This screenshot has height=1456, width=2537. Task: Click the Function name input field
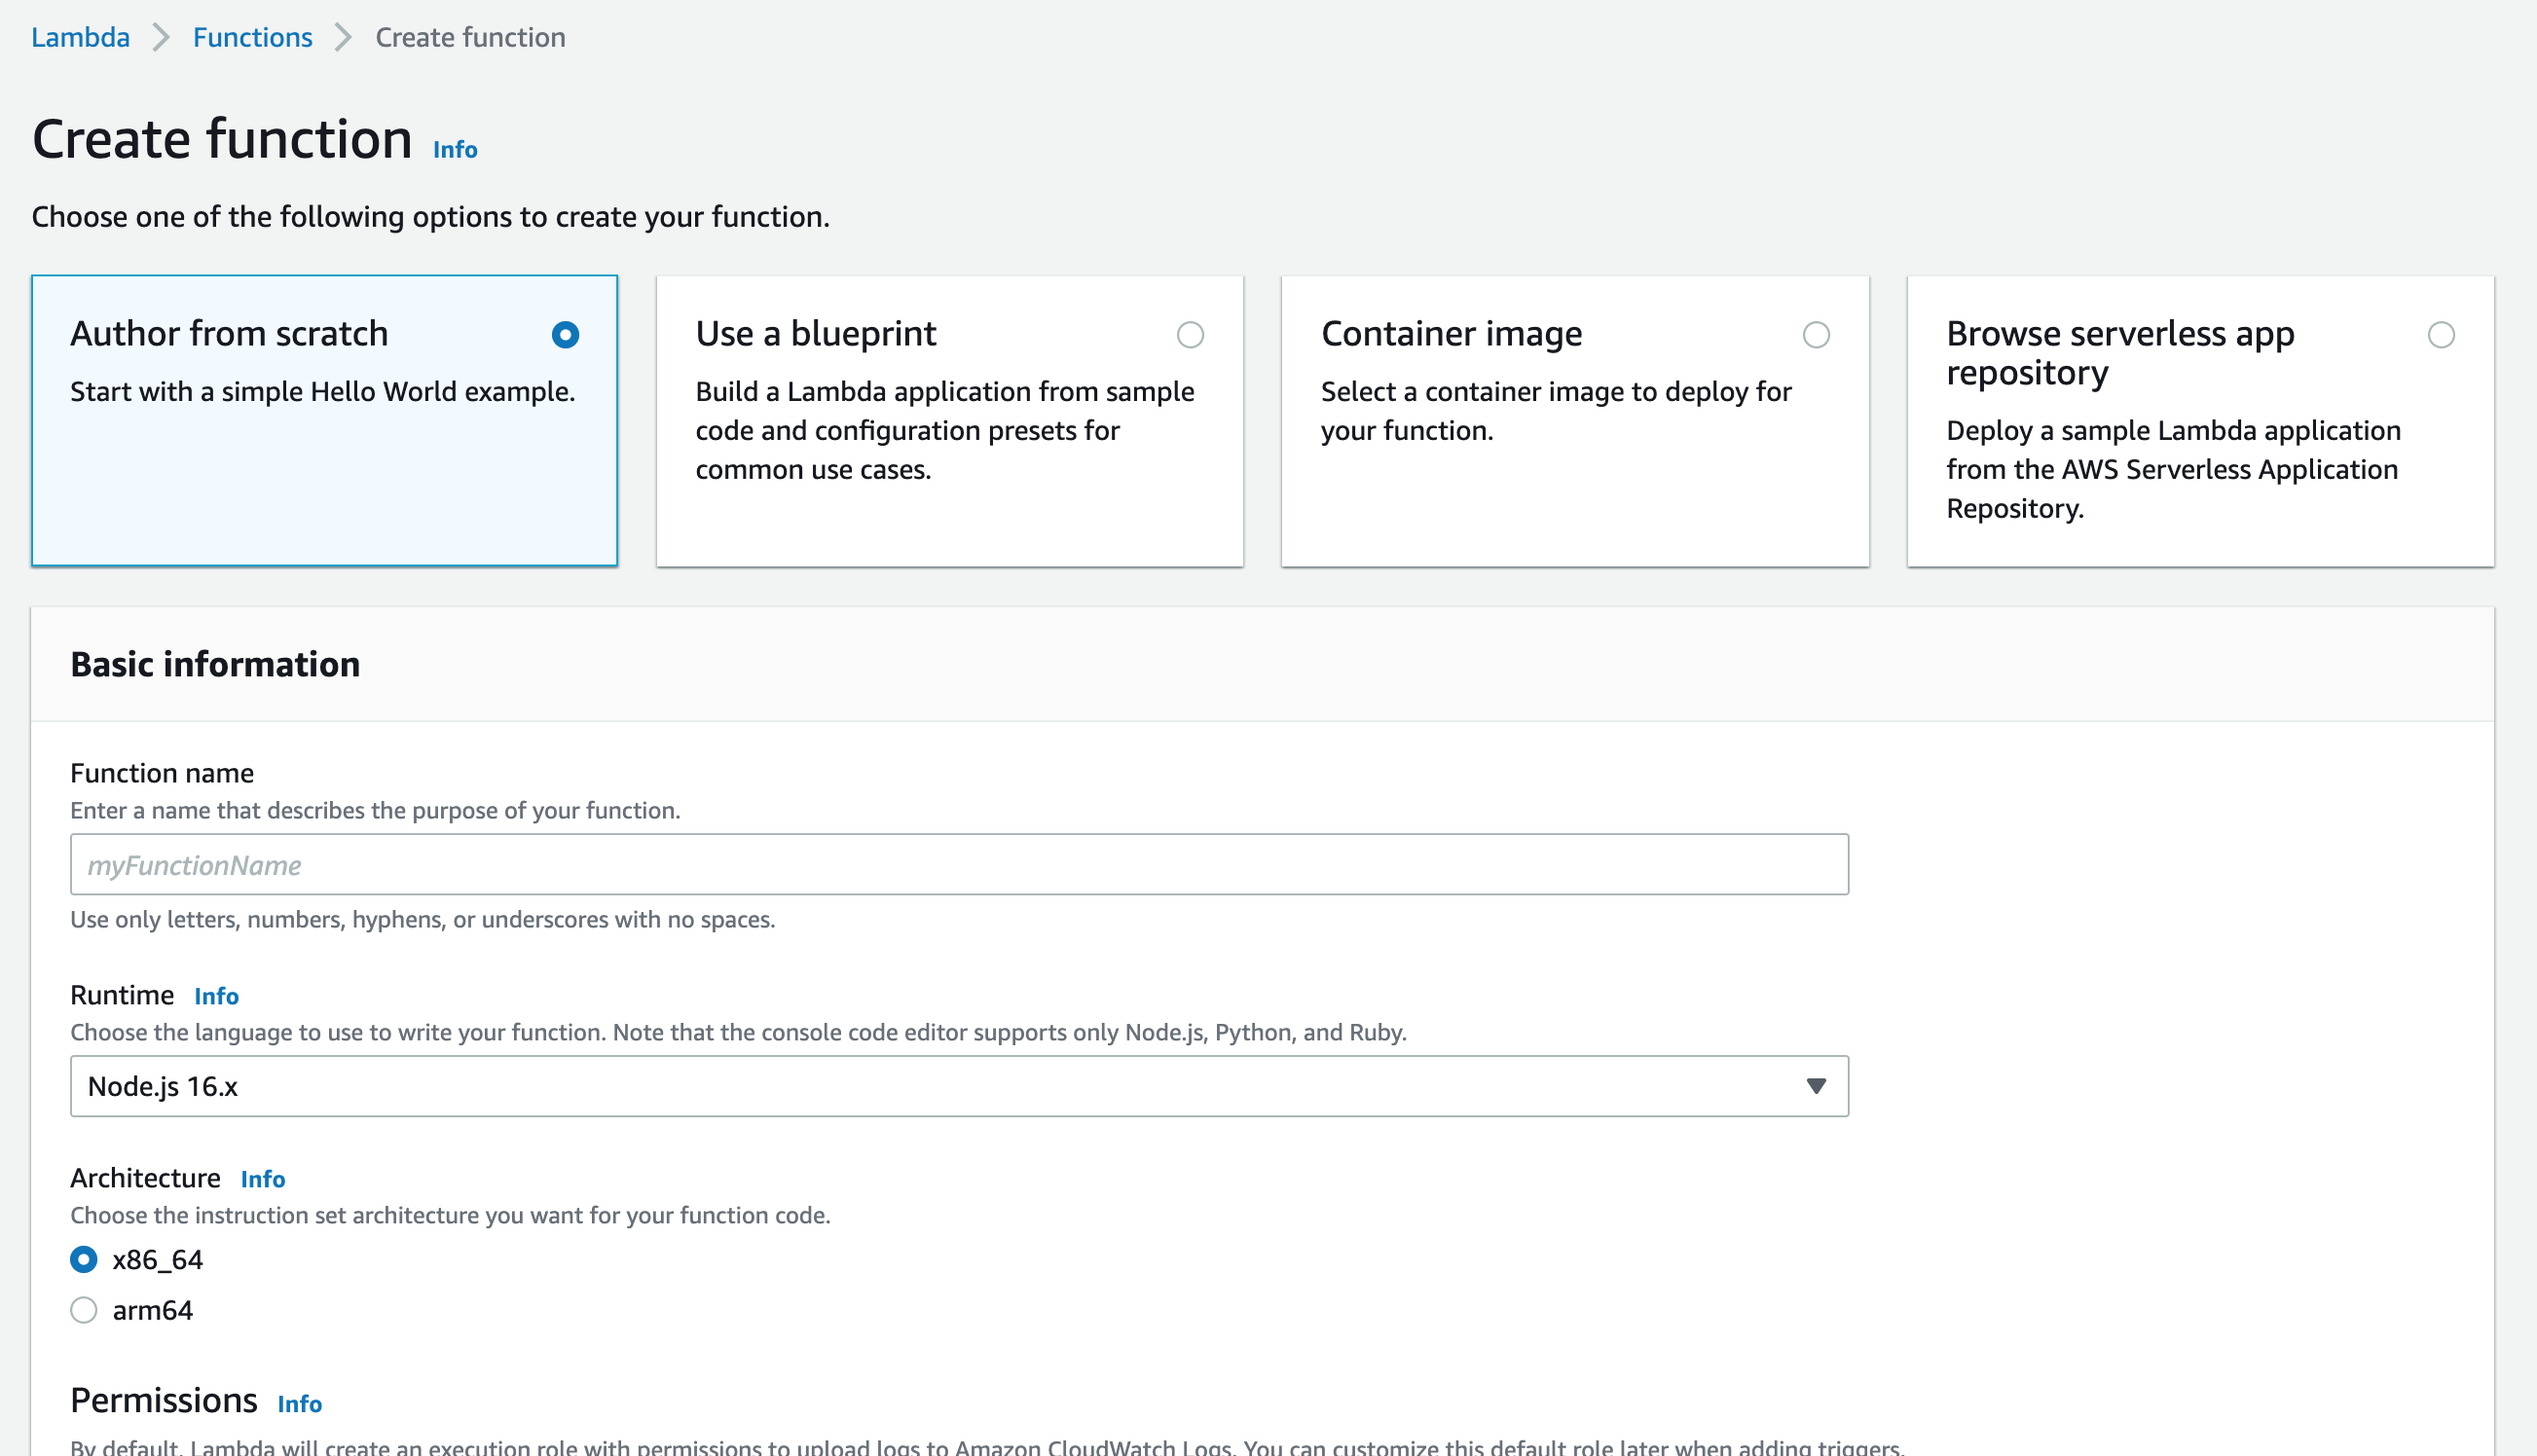pos(958,864)
